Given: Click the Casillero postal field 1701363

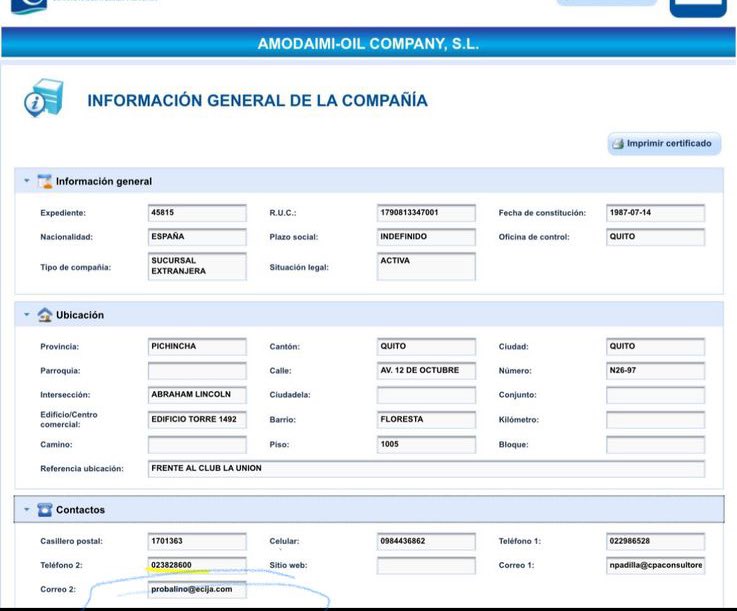Looking at the screenshot, I should click(x=197, y=541).
